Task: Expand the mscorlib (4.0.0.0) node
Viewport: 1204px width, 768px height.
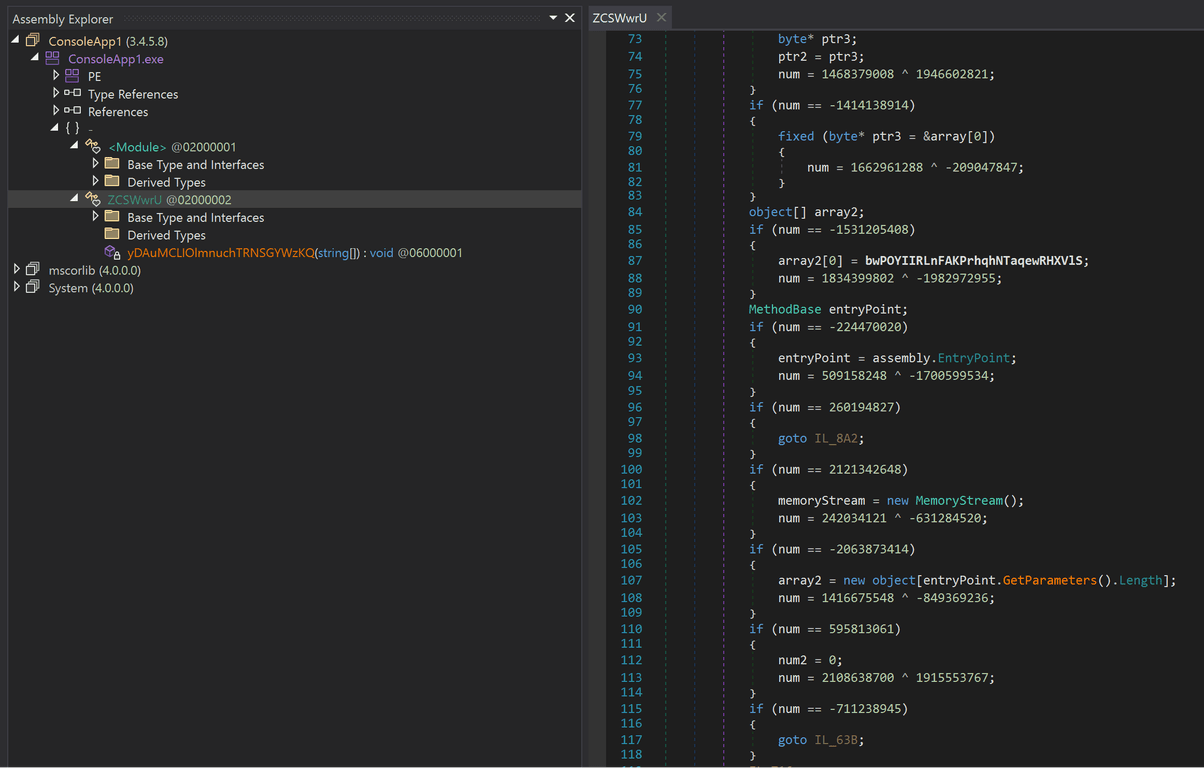Action: 16,270
